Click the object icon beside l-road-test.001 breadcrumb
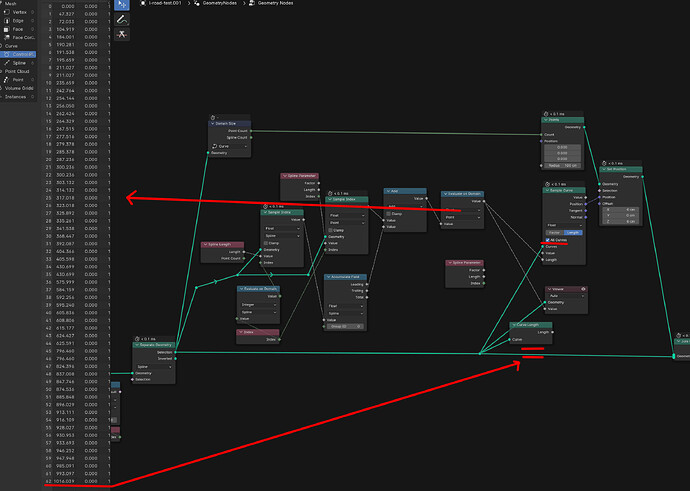This screenshot has height=491, width=690. pyautogui.click(x=143, y=3)
